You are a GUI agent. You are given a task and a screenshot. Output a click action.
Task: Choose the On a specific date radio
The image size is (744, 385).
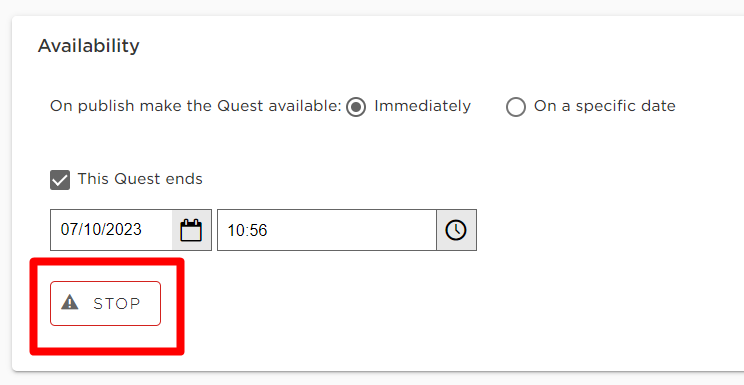[516, 106]
